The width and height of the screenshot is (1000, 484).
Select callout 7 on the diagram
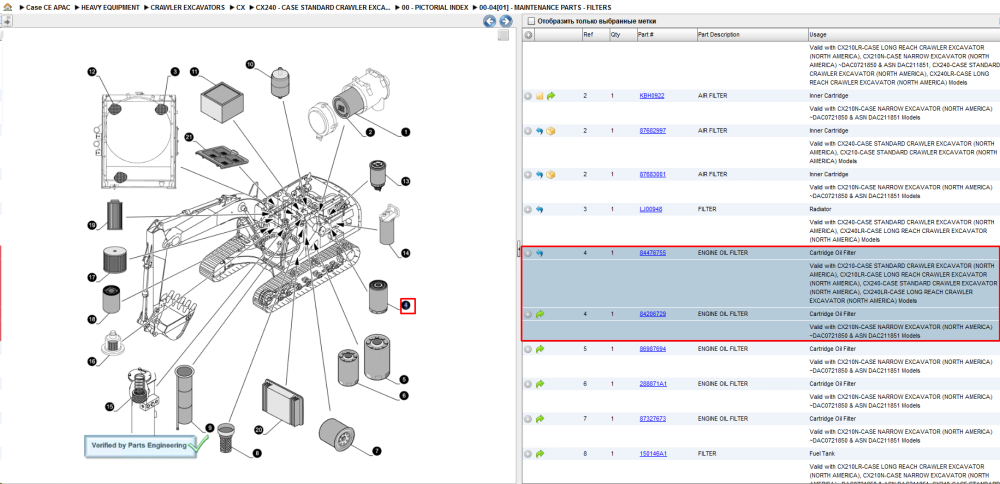tap(377, 451)
